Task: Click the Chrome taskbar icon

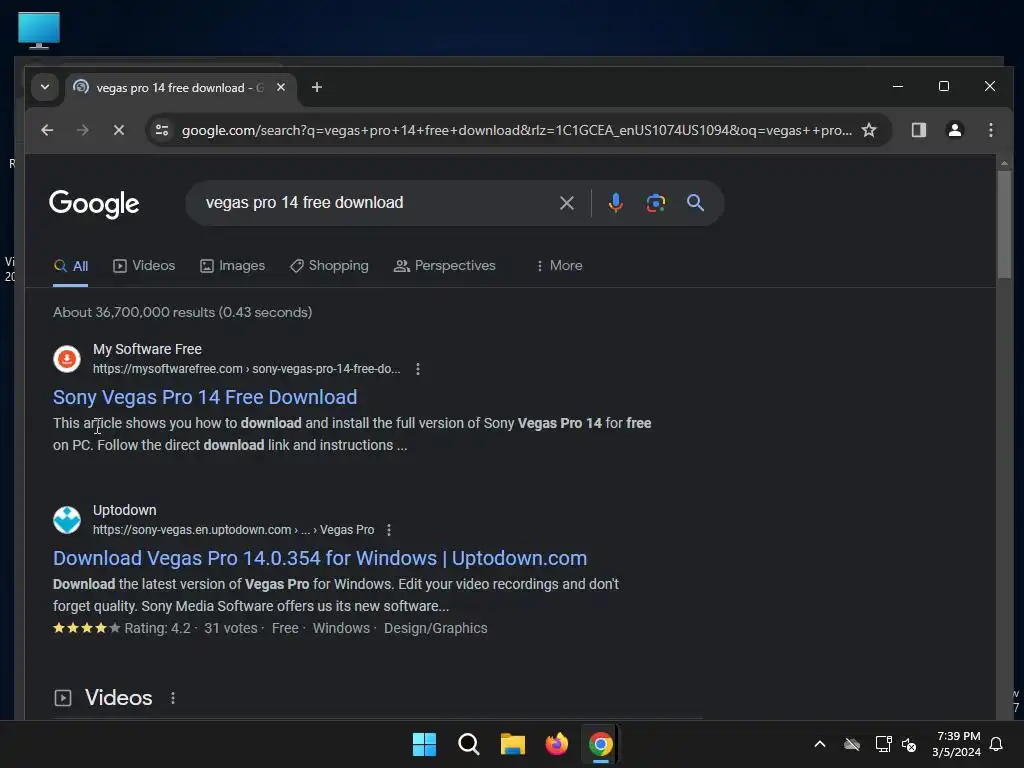Action: coord(600,744)
